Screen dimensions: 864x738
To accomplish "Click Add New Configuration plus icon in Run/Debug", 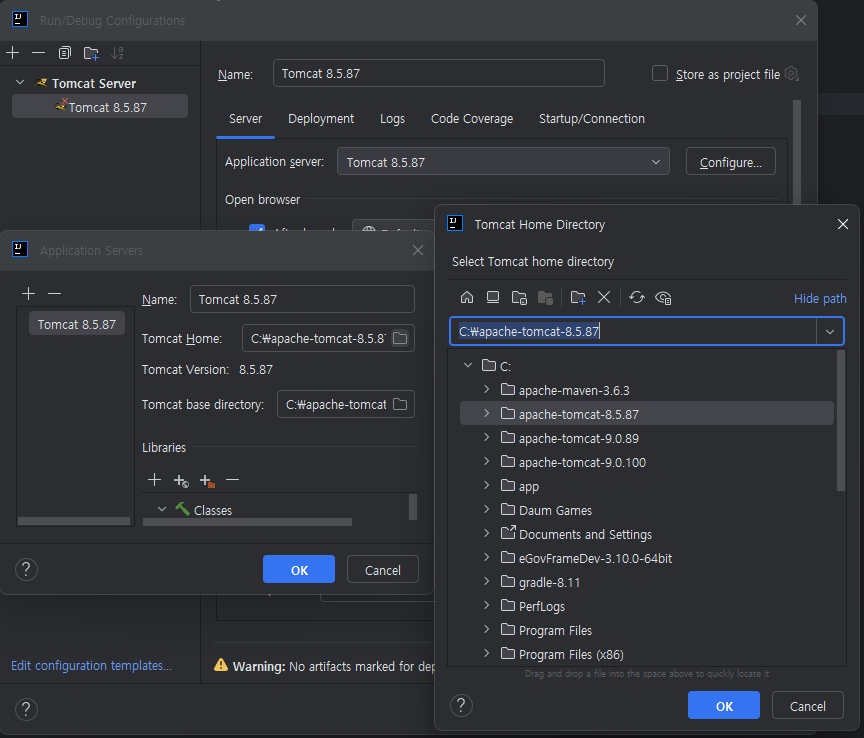I will pos(12,53).
